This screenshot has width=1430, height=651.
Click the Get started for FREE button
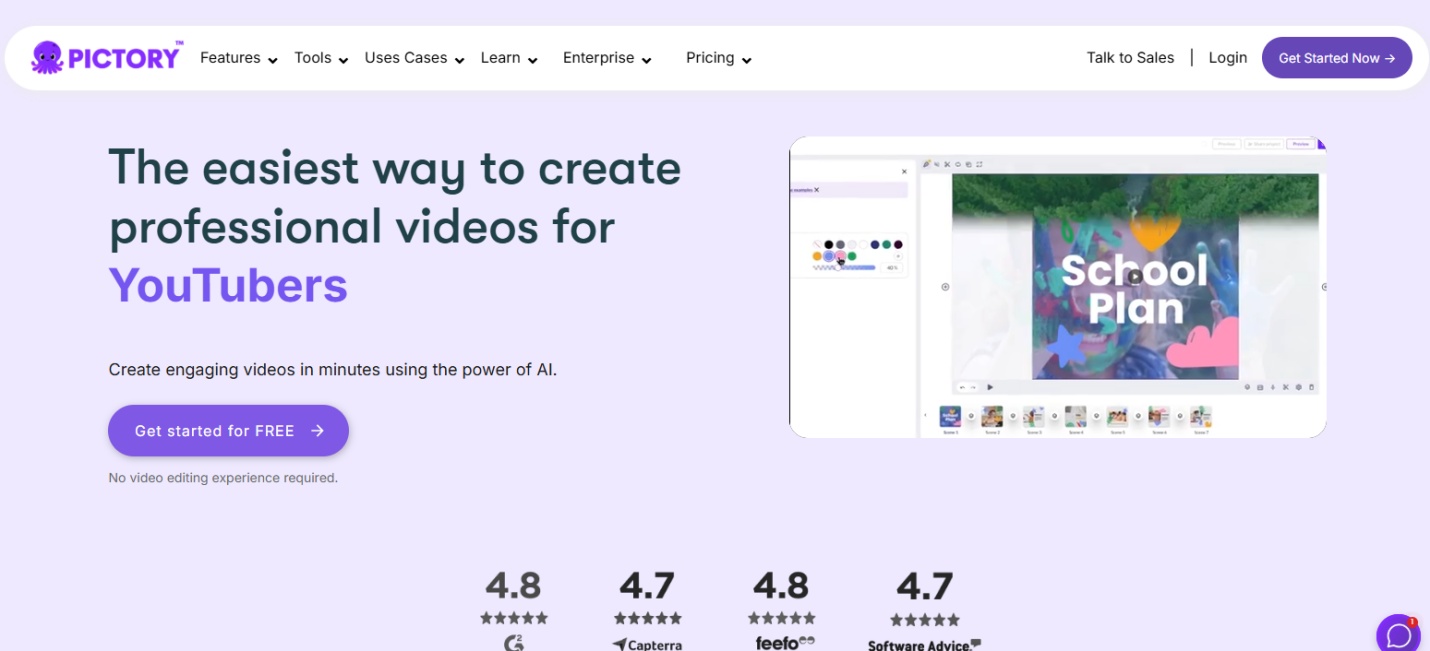click(228, 431)
